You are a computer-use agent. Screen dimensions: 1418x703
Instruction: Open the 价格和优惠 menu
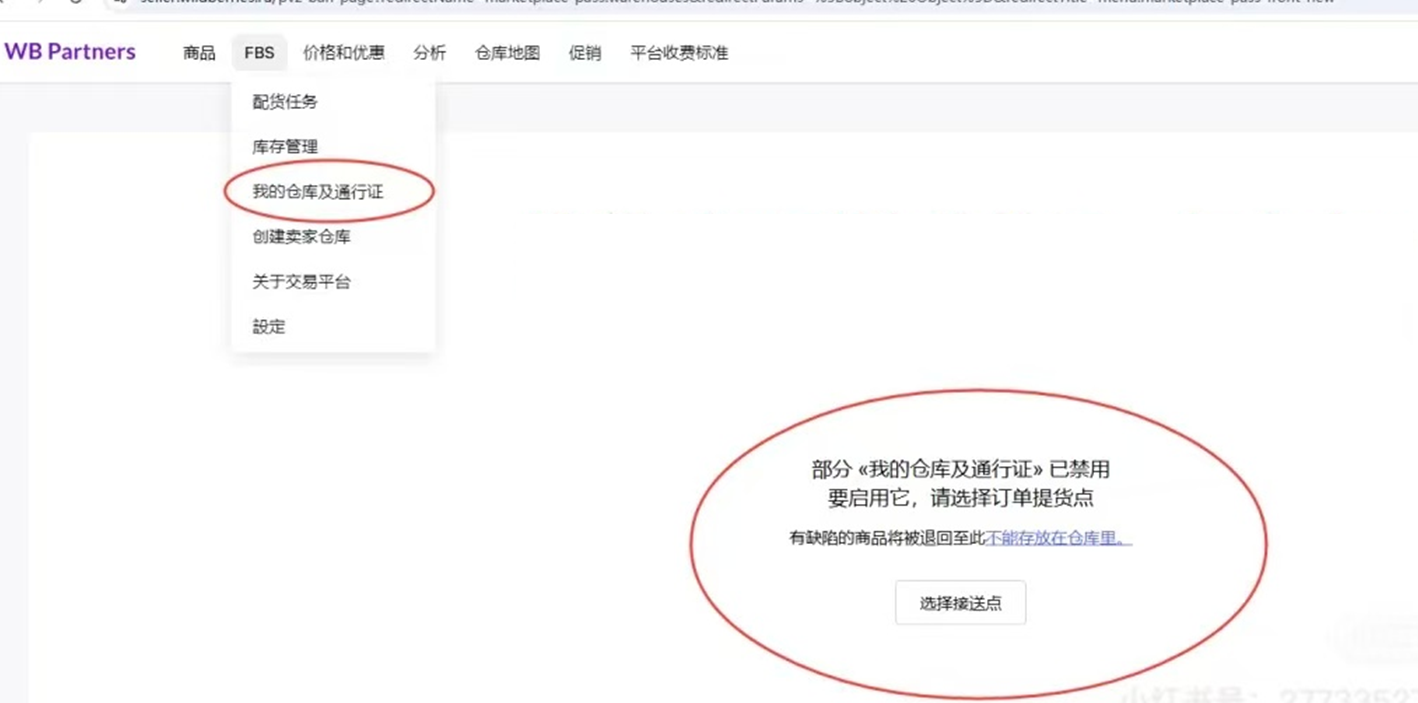(x=343, y=53)
